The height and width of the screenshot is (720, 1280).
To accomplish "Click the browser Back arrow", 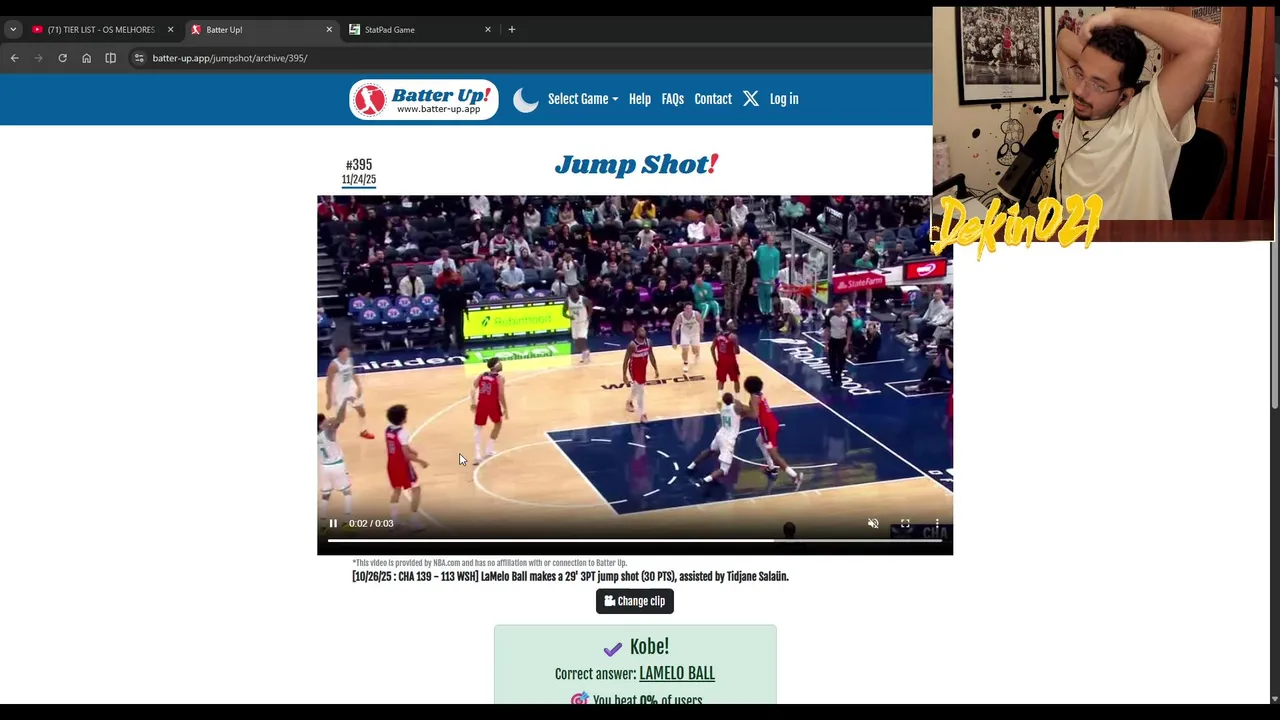I will coord(14,58).
